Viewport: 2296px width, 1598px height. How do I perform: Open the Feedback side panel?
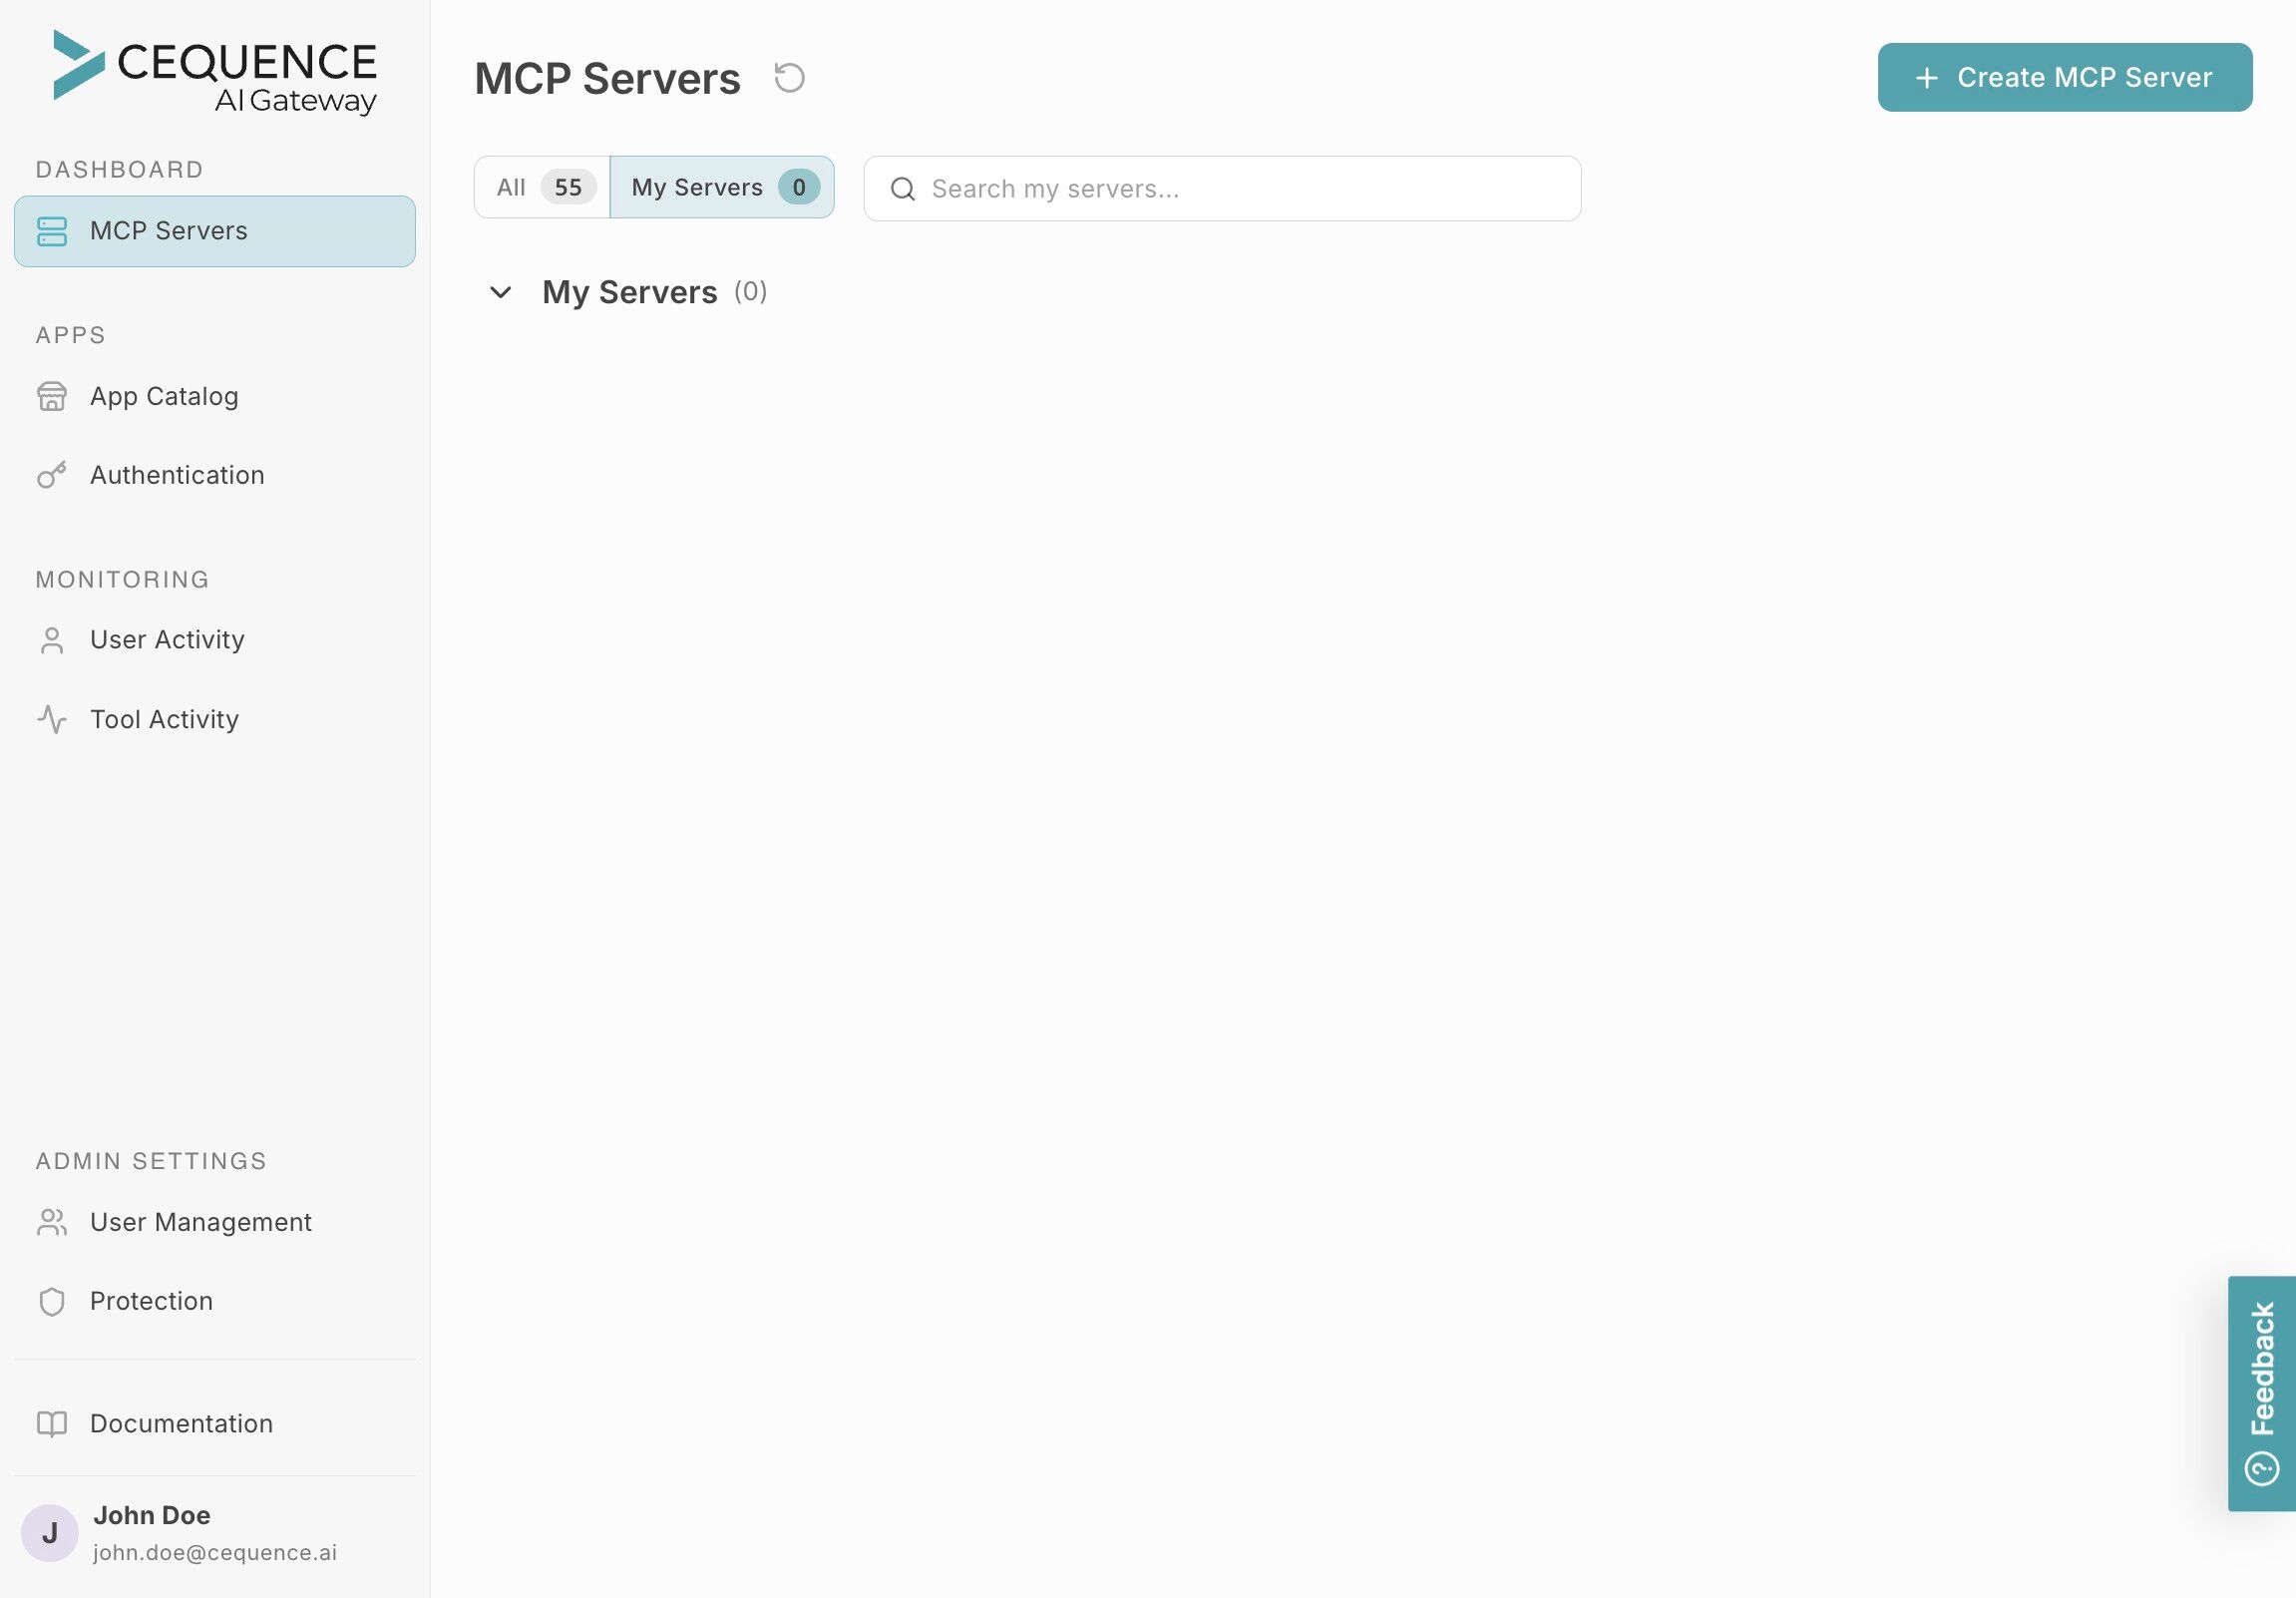click(x=2261, y=1392)
